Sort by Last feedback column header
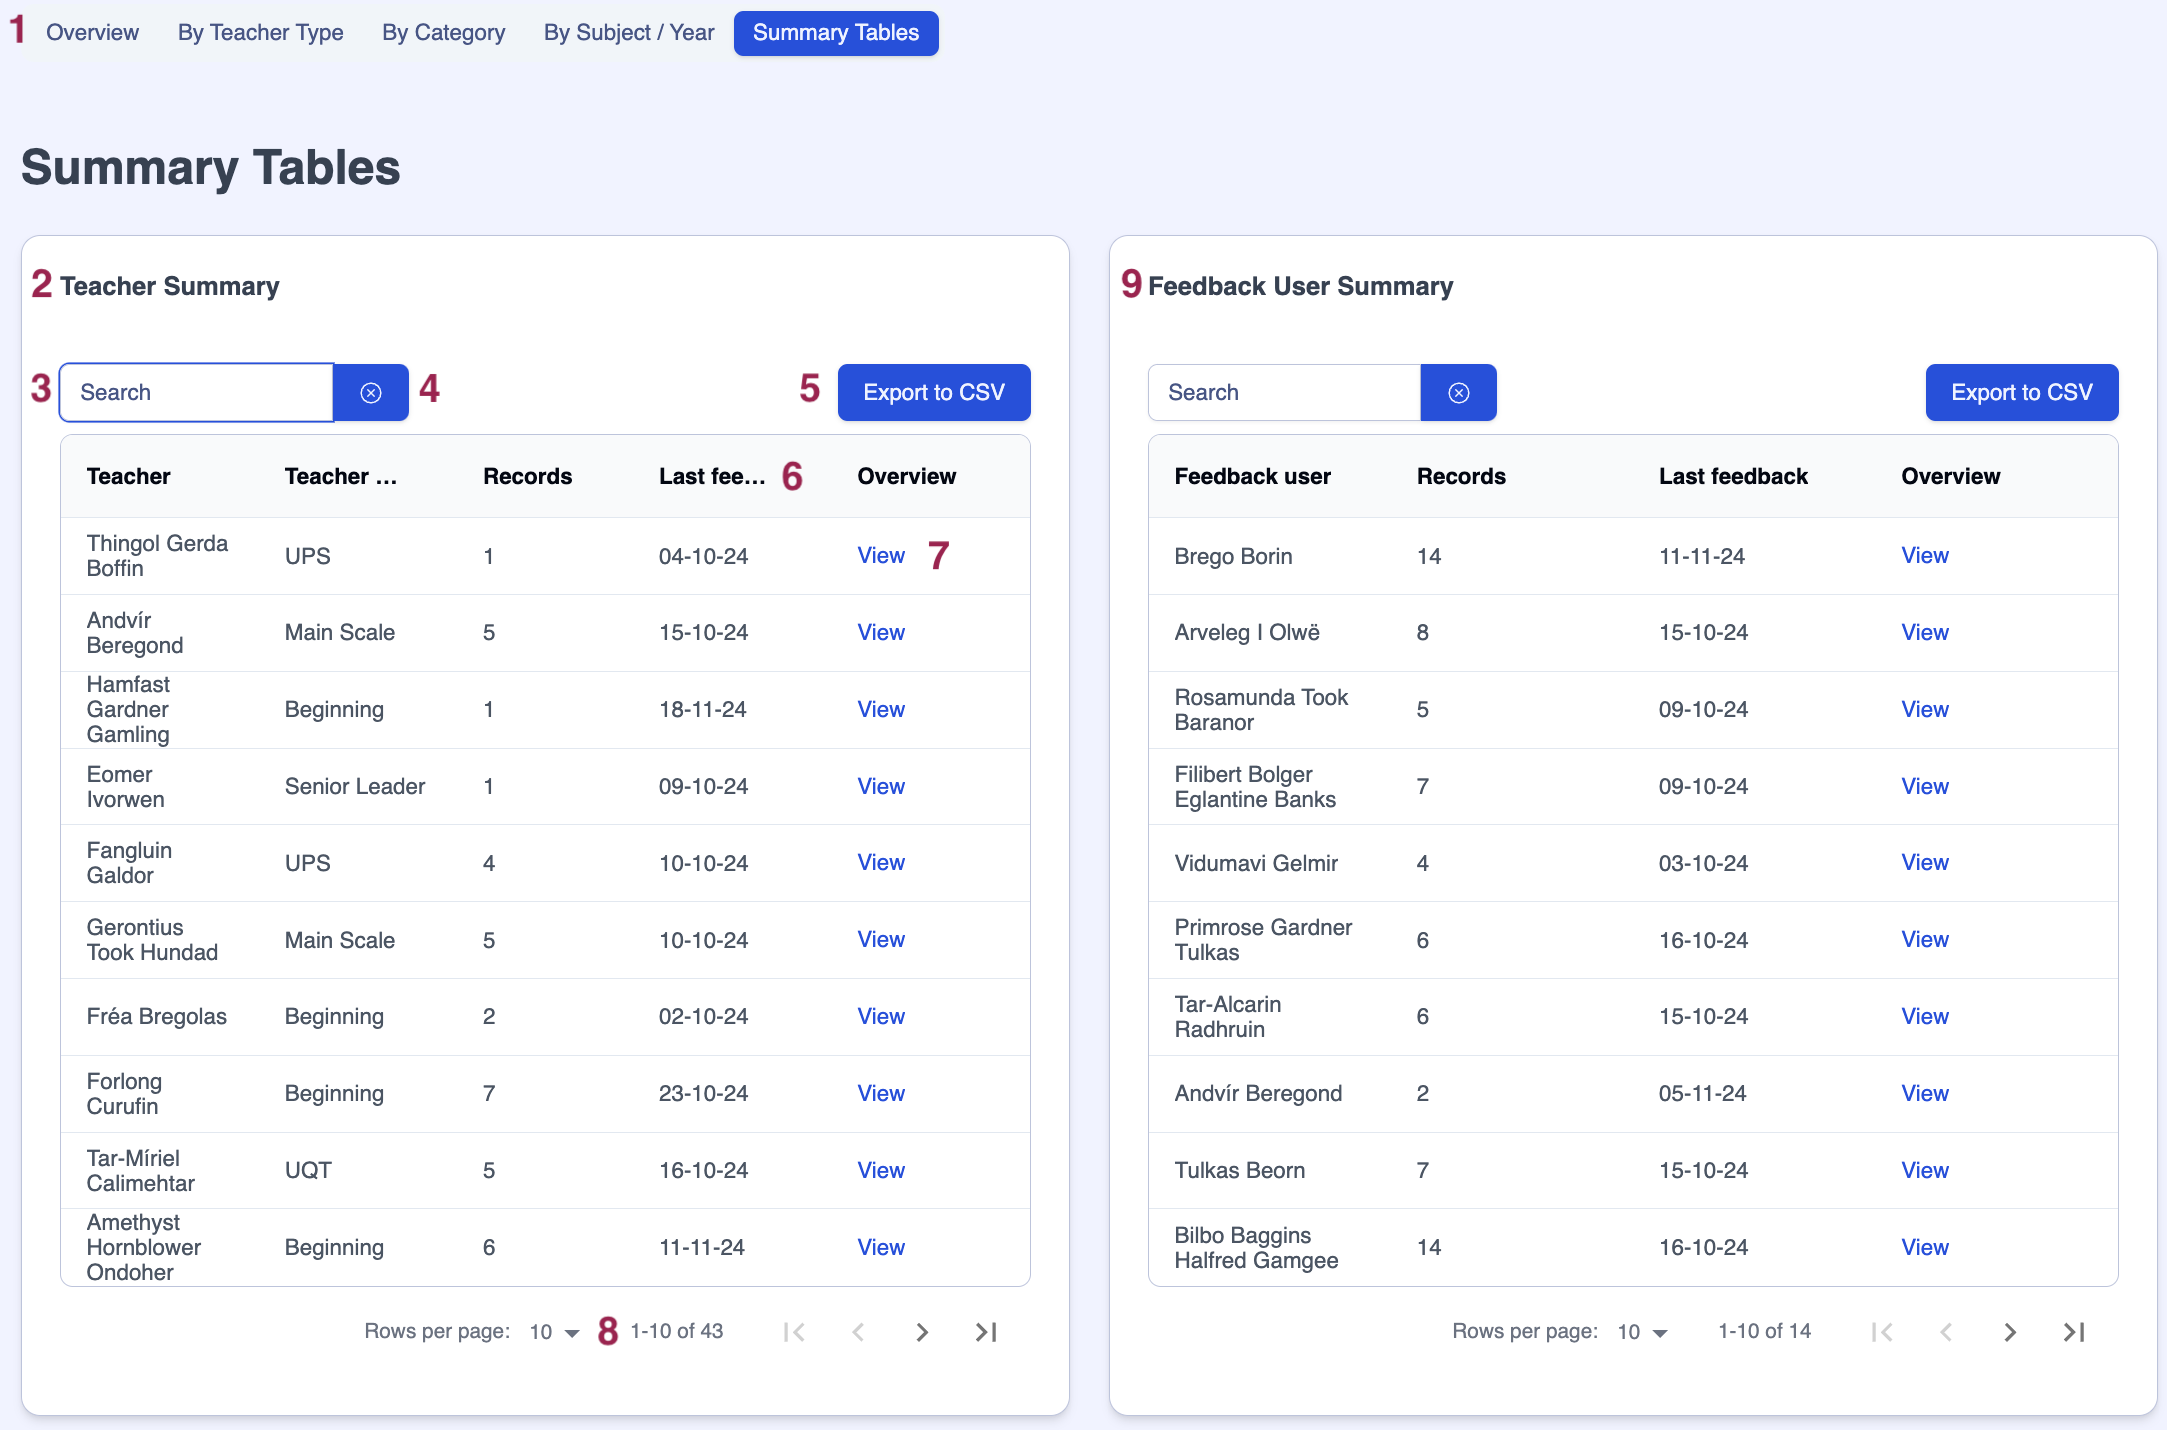2167x1430 pixels. [x=1733, y=477]
